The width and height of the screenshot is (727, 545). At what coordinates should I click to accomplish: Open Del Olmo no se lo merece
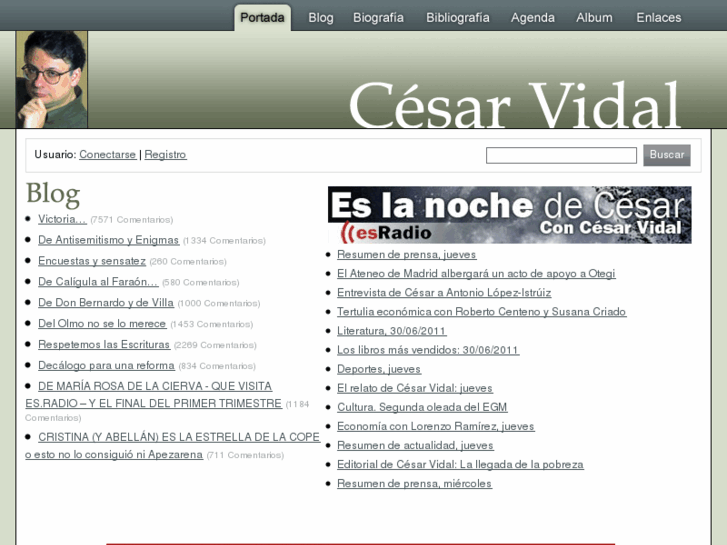tap(102, 323)
